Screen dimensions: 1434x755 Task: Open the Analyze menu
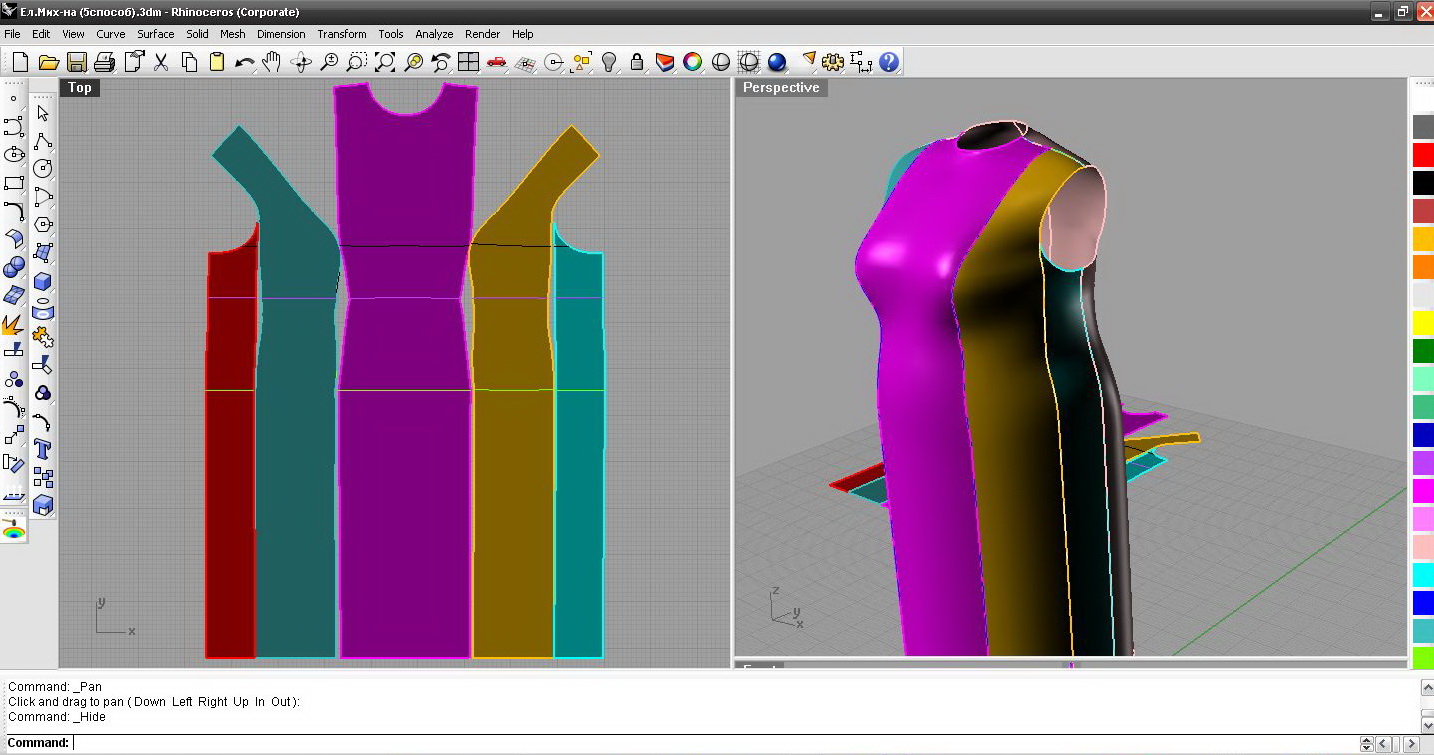pyautogui.click(x=434, y=34)
